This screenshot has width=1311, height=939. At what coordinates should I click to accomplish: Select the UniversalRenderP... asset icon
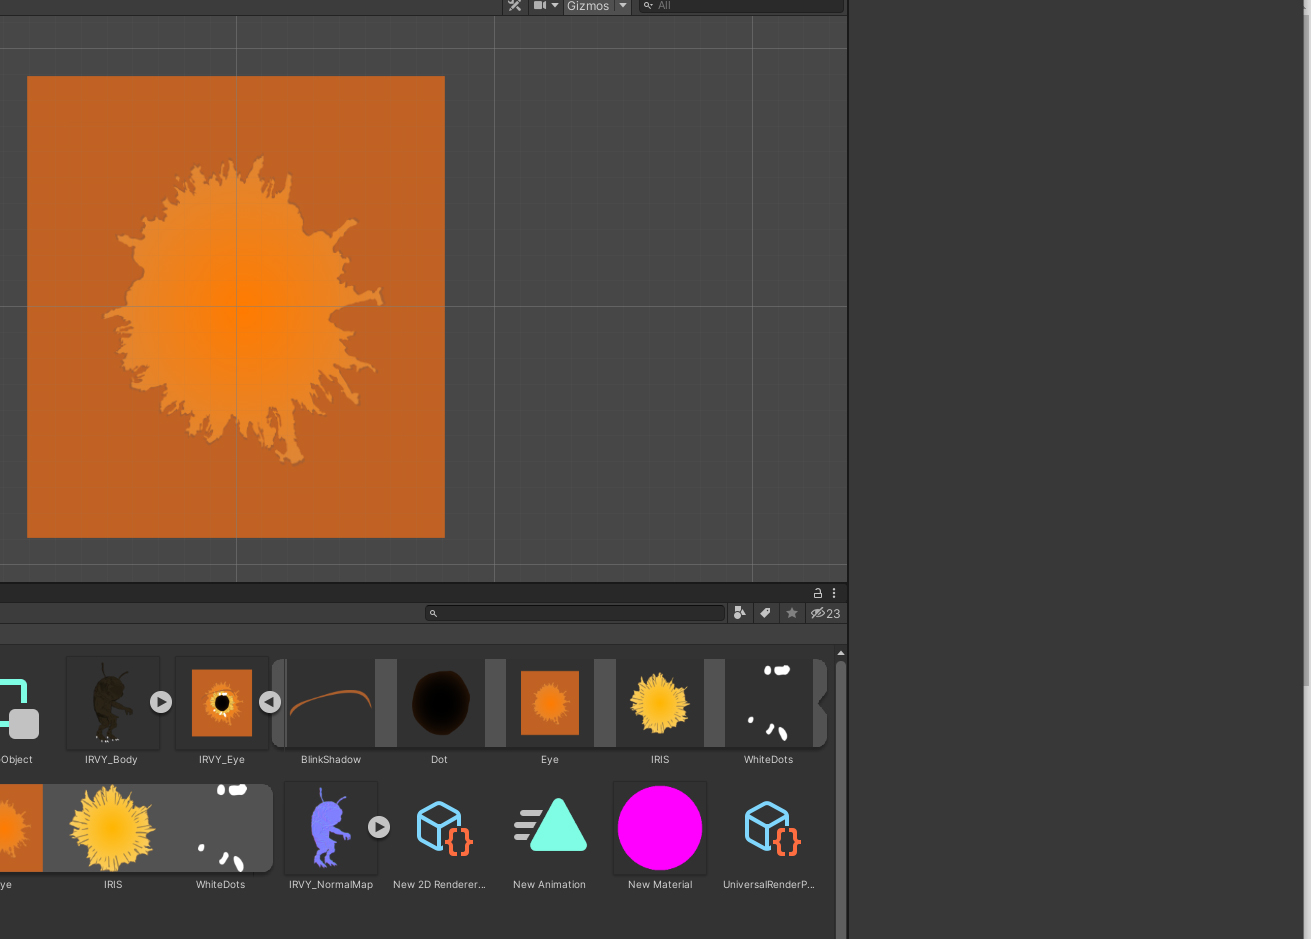[x=772, y=828]
